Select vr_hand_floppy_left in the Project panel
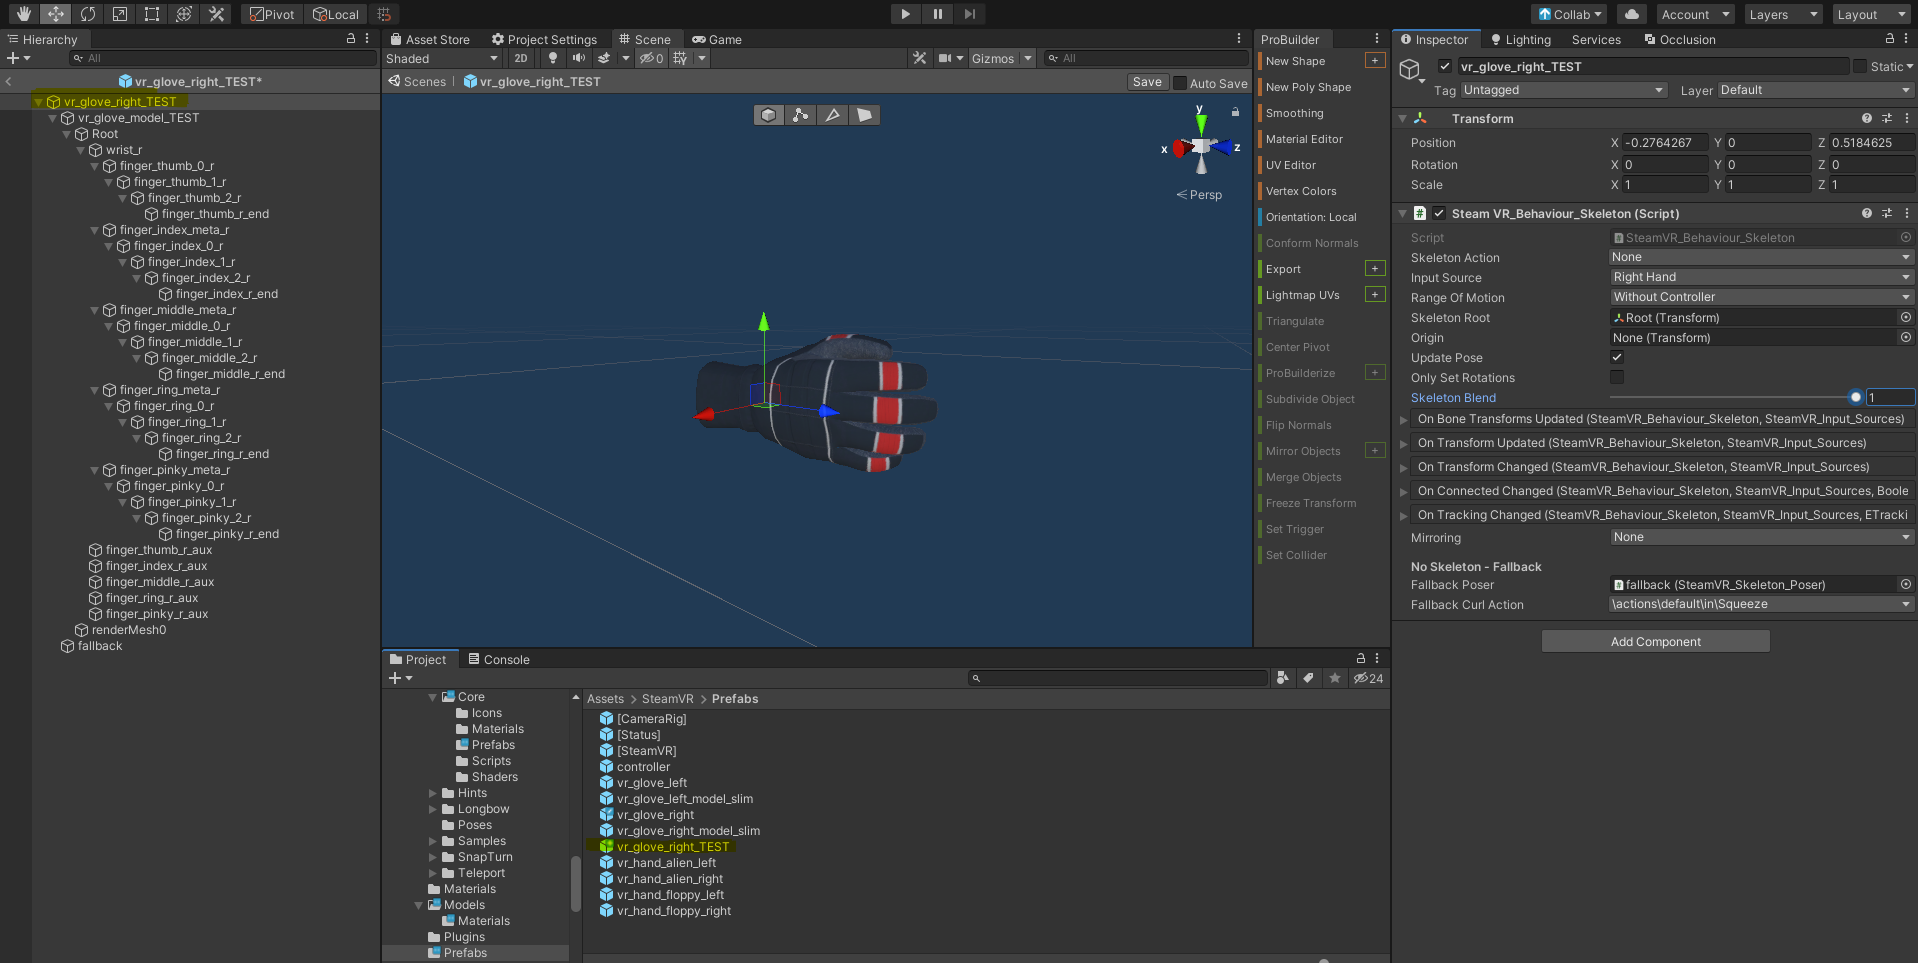The height and width of the screenshot is (963, 1918). 671,894
